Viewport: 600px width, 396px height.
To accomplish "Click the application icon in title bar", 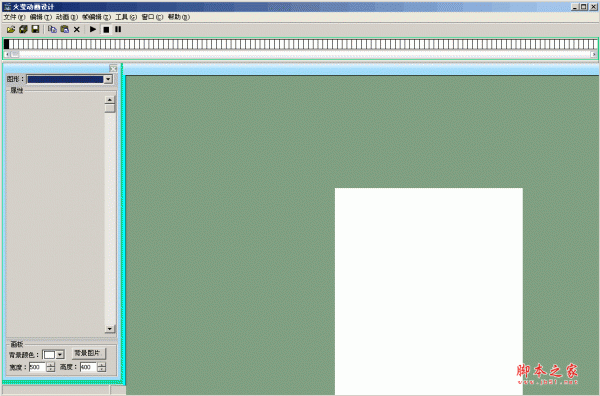I will pos(8,7).
